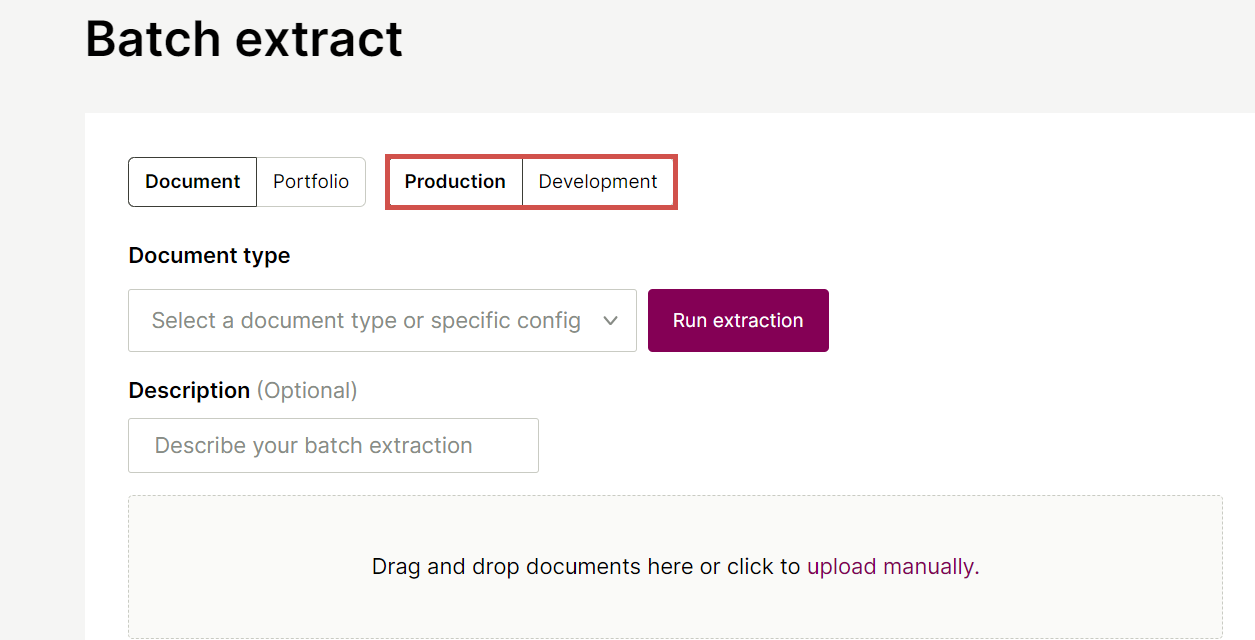Click the word 'Portfolio' beside Document

click(311, 182)
